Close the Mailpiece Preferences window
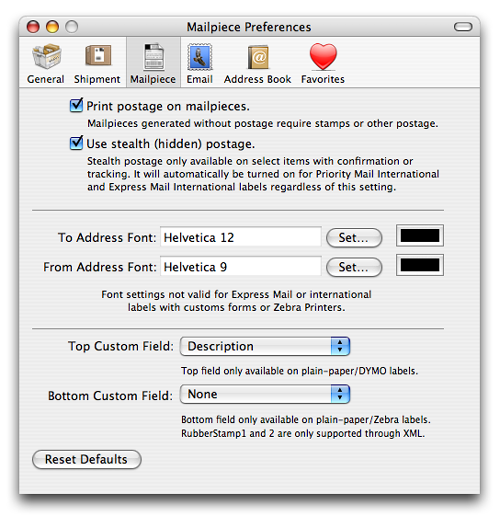 click(33, 27)
